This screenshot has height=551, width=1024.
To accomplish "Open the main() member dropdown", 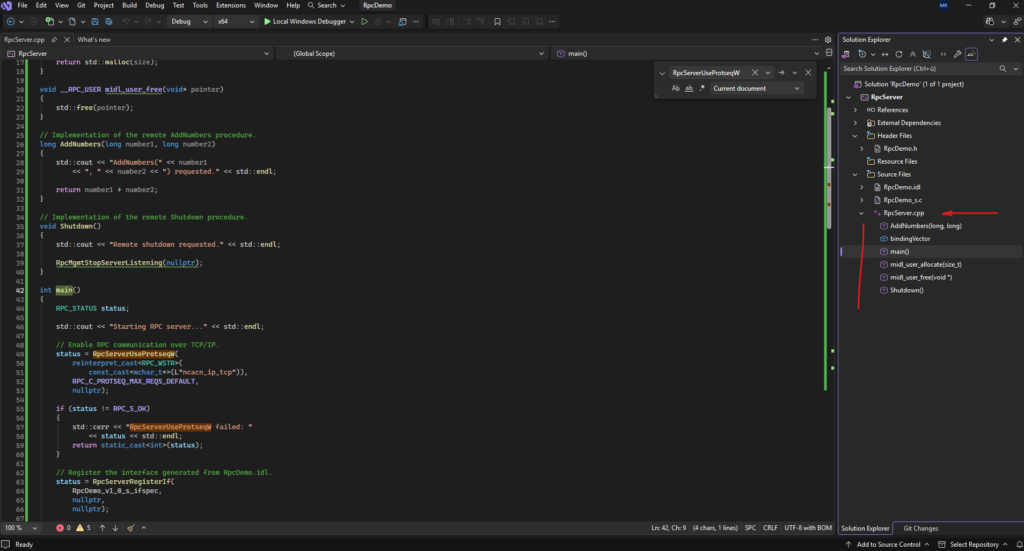I will tap(687, 54).
